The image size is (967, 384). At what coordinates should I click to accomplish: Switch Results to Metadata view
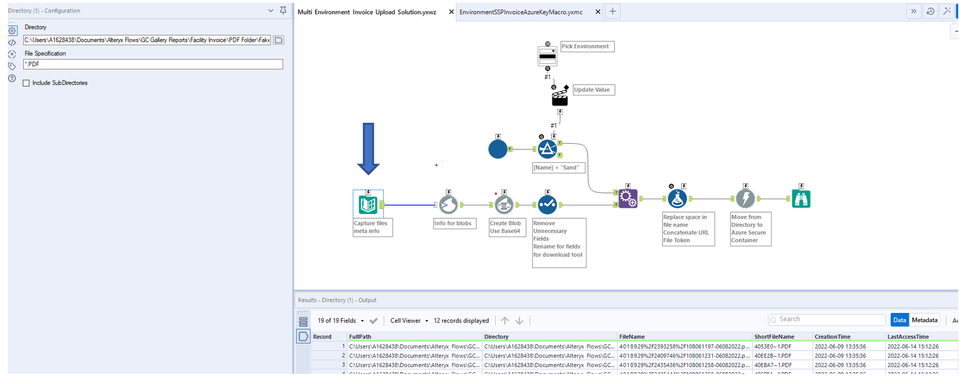pos(924,320)
